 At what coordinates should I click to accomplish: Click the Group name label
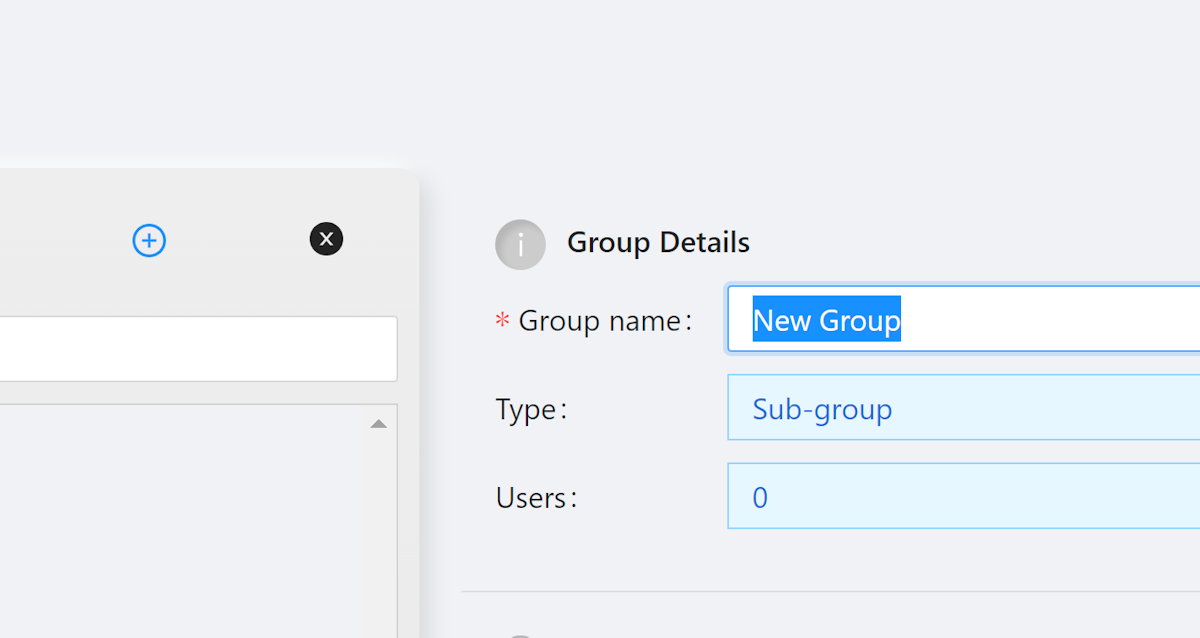tap(604, 321)
